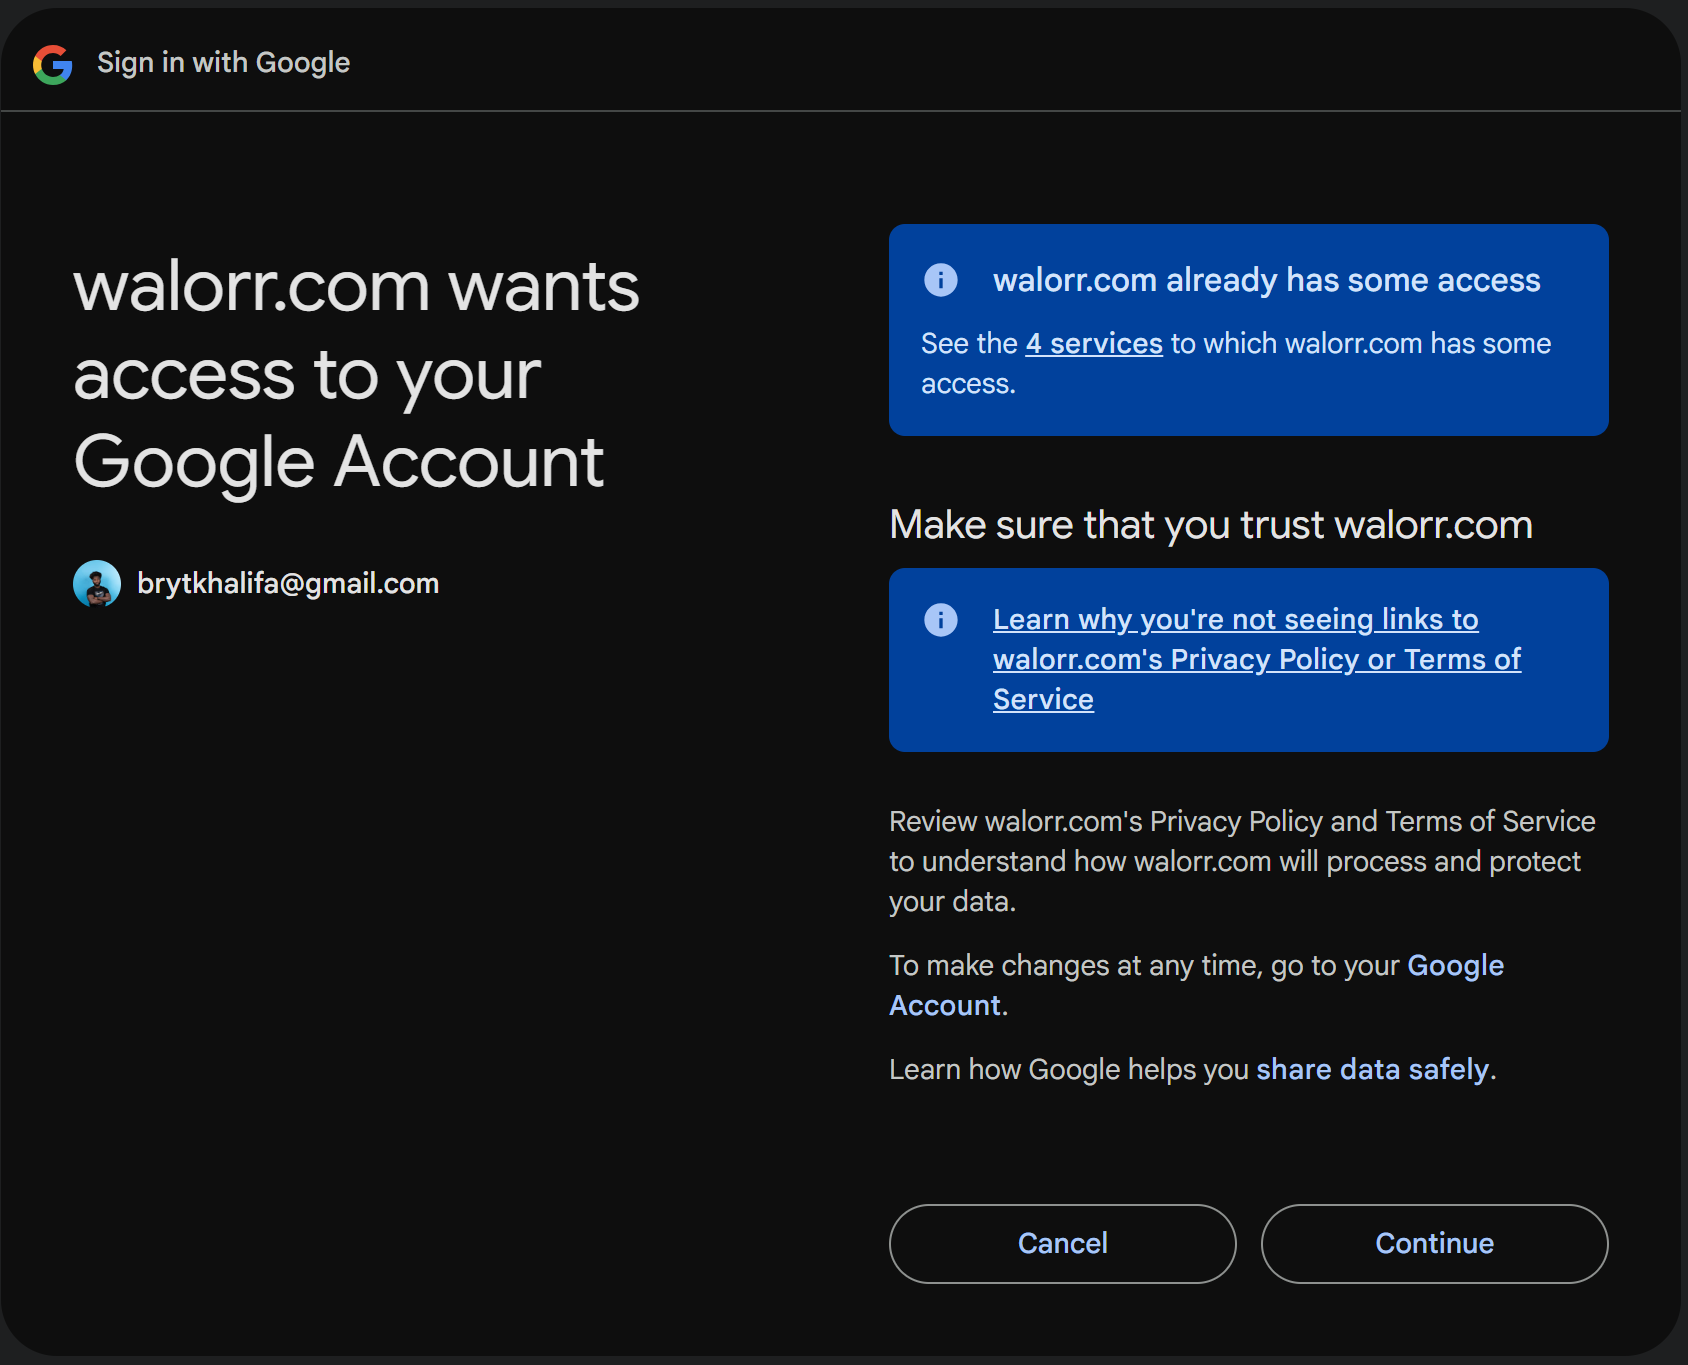Continue to grant walorr.com access
Image resolution: width=1688 pixels, height=1365 pixels.
1435,1243
